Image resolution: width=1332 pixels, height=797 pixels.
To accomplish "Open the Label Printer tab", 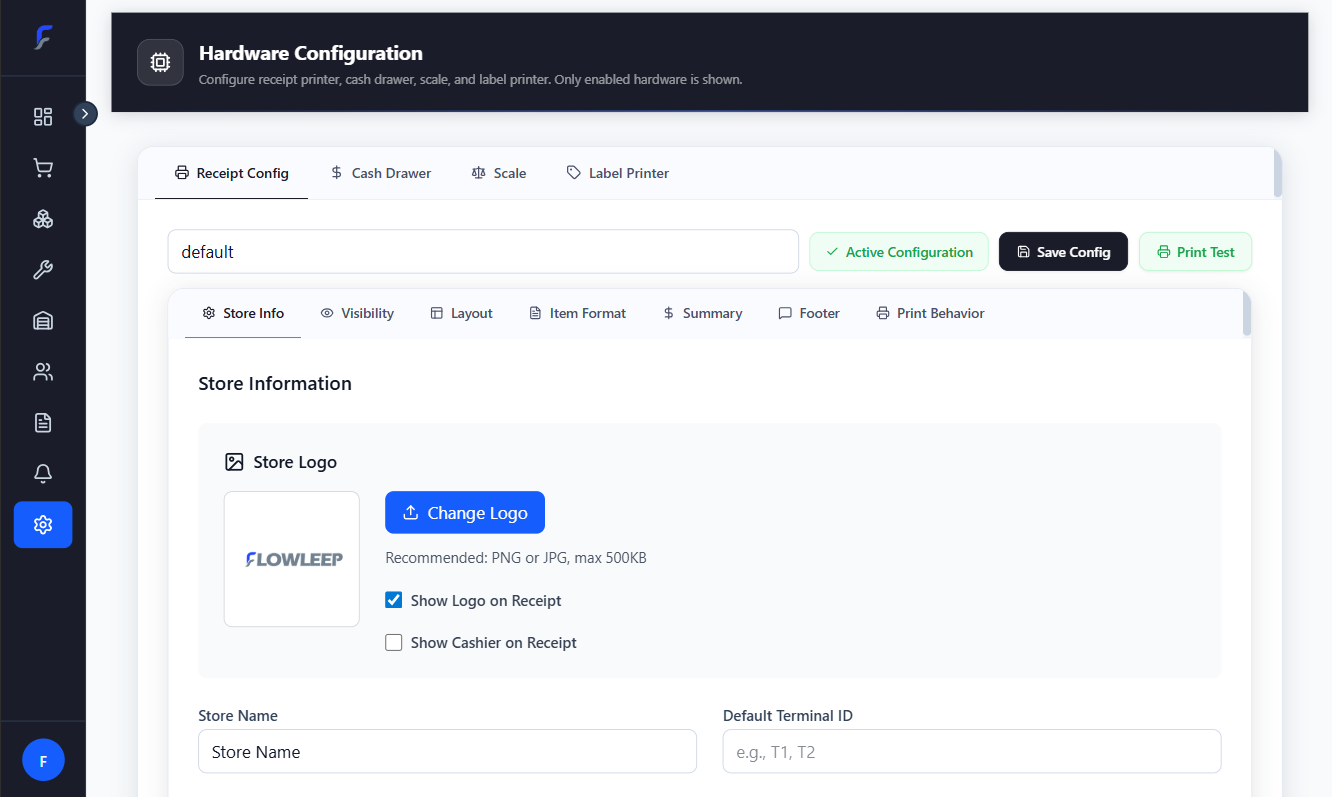I will click(617, 172).
